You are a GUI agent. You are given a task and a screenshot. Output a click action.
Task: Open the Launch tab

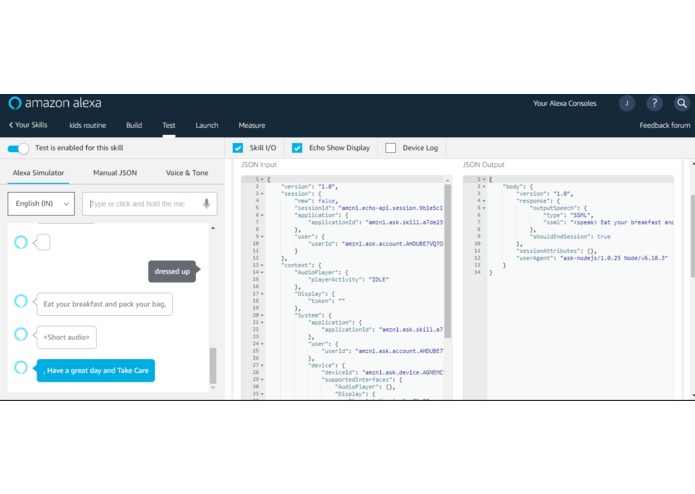tap(207, 125)
